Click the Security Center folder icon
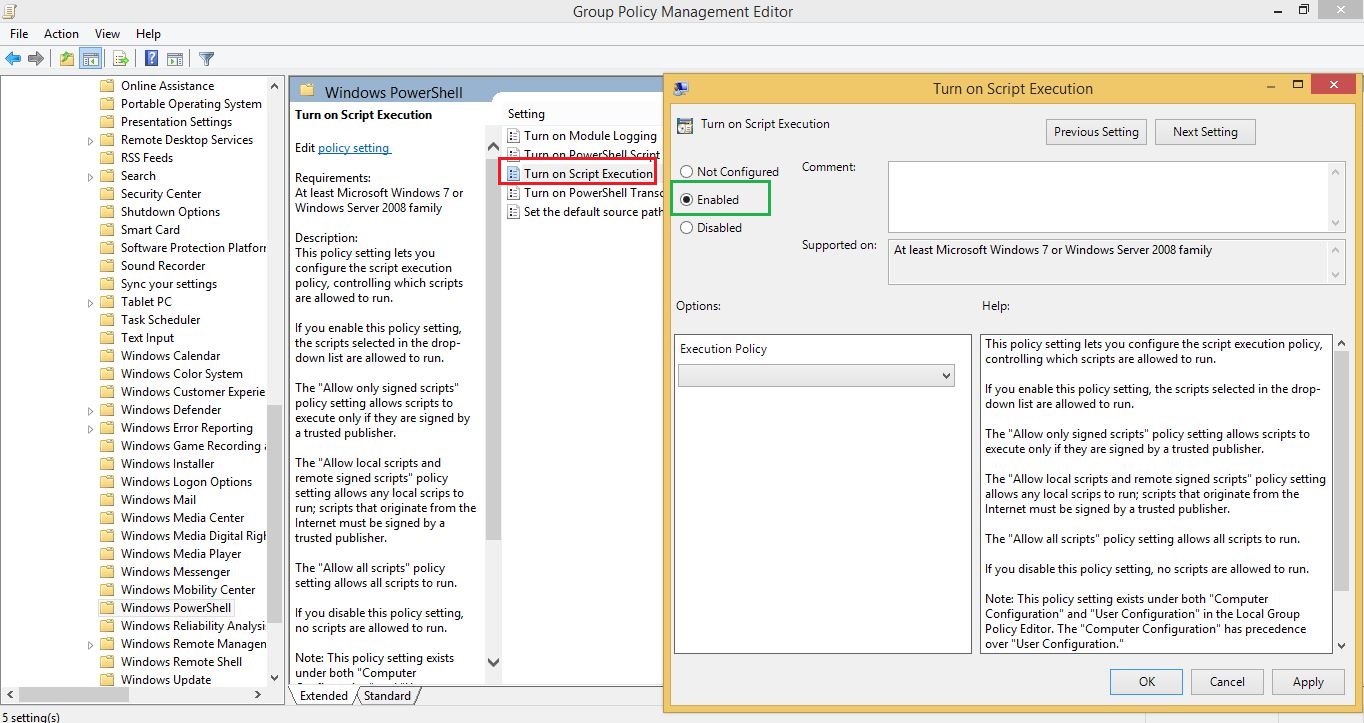The image size is (1364, 723). 107,194
